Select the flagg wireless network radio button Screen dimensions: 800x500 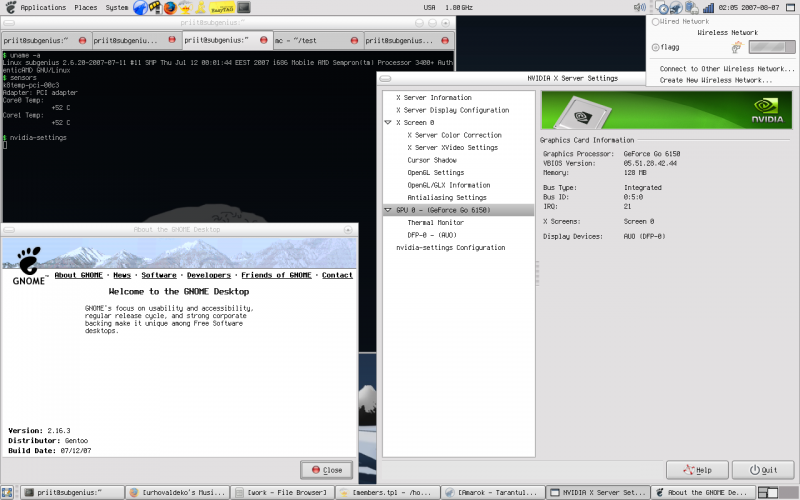coord(655,47)
